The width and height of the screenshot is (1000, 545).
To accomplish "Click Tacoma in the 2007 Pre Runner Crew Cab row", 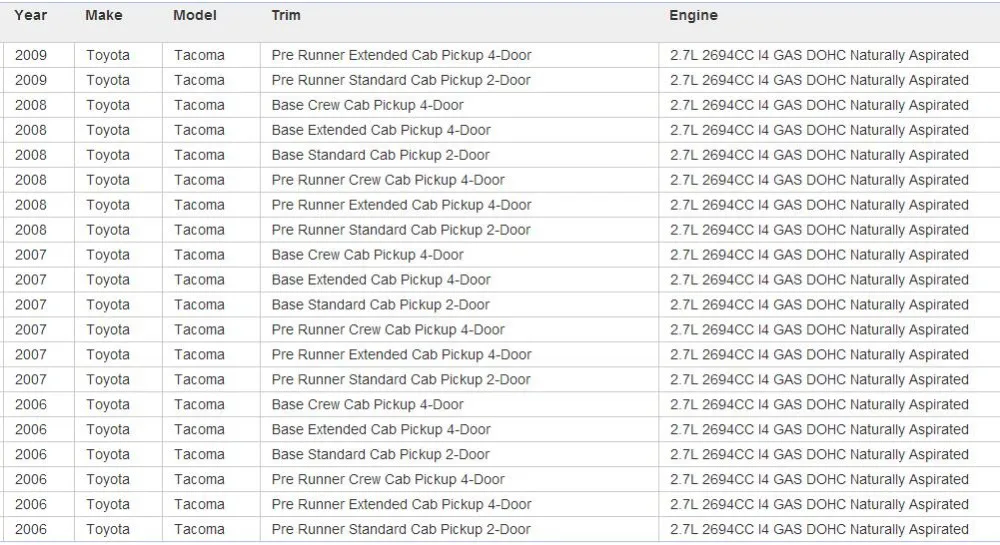I will pyautogui.click(x=199, y=330).
